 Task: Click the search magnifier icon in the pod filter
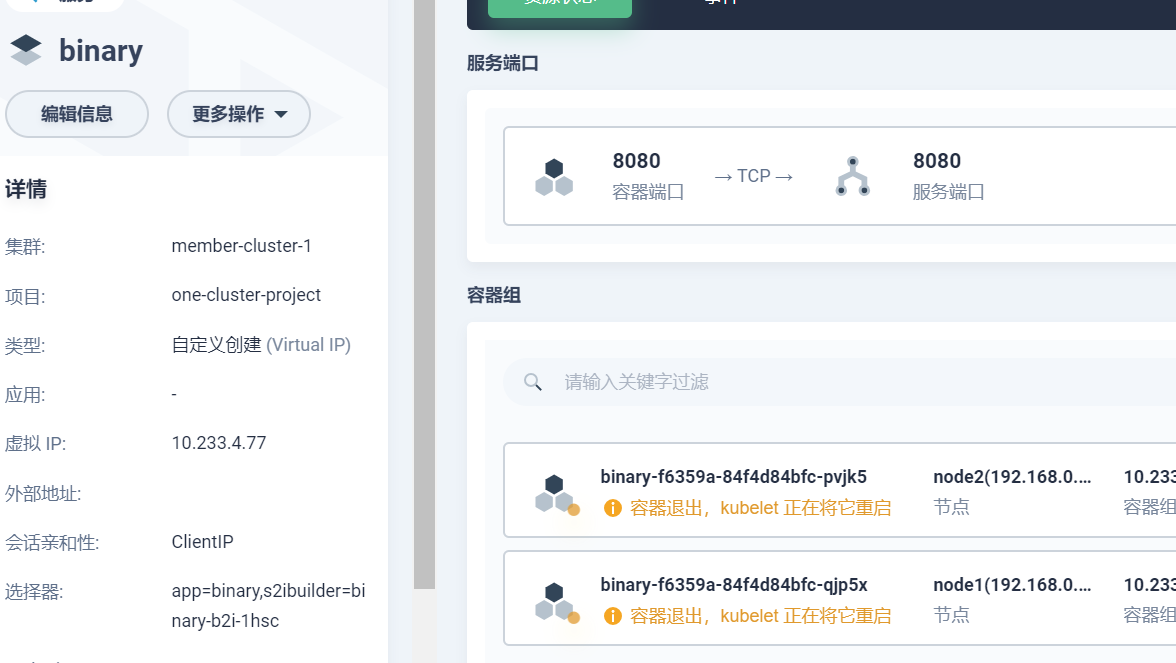tap(532, 382)
